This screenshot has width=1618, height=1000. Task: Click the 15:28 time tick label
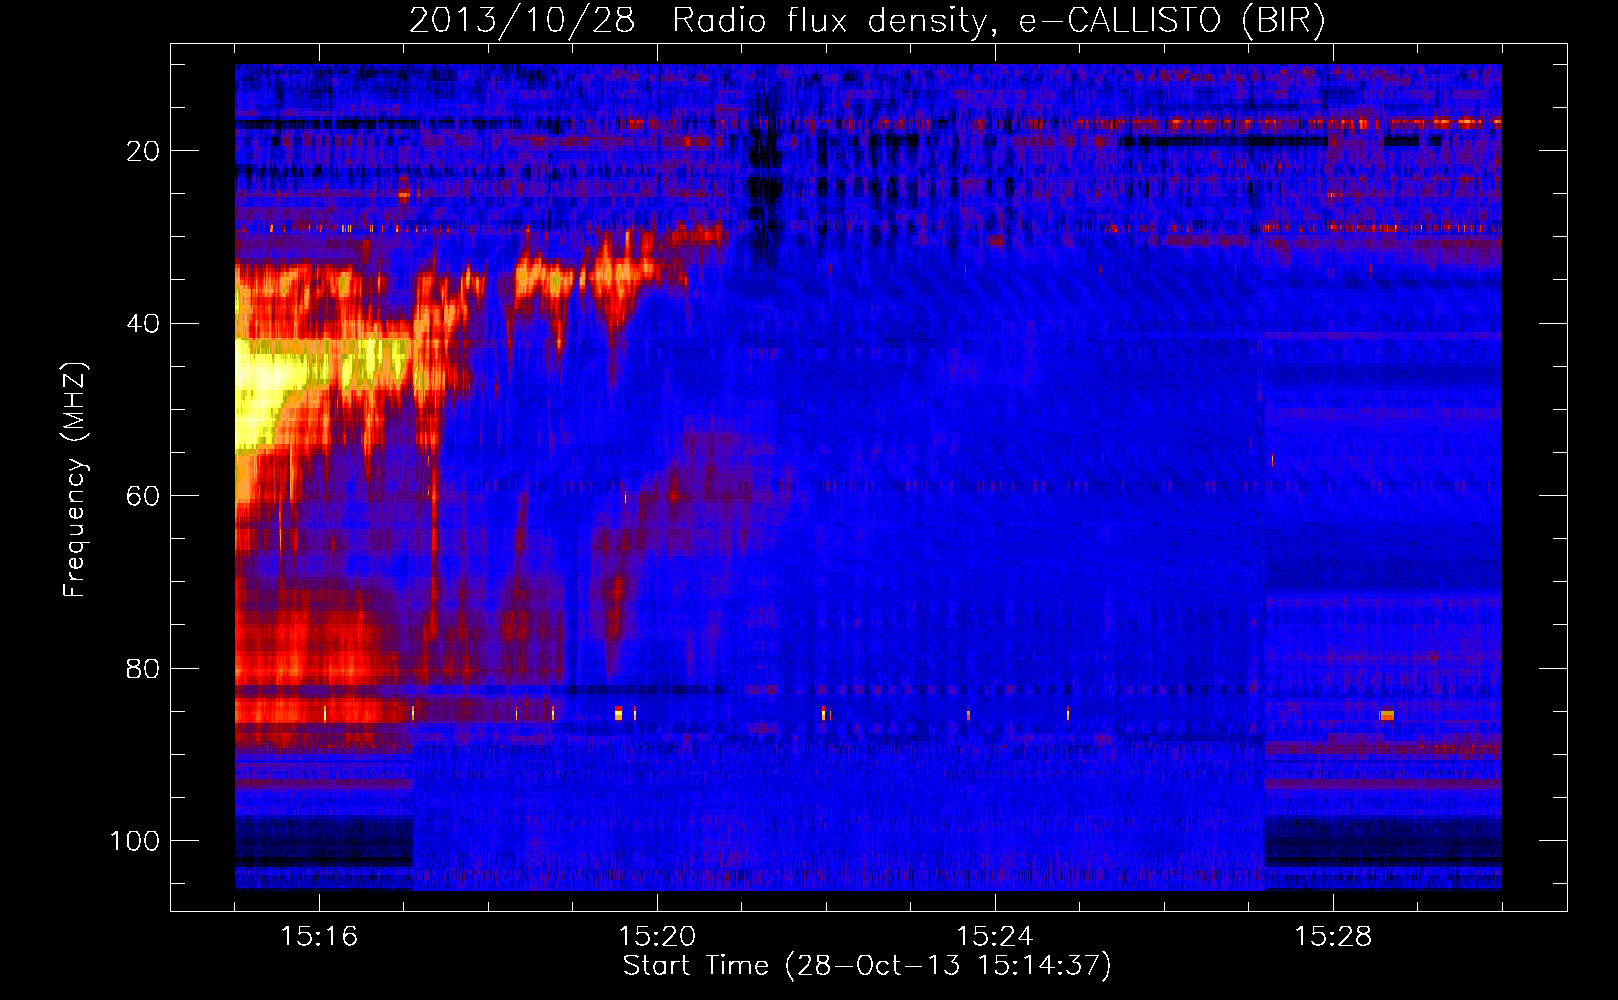click(1333, 936)
